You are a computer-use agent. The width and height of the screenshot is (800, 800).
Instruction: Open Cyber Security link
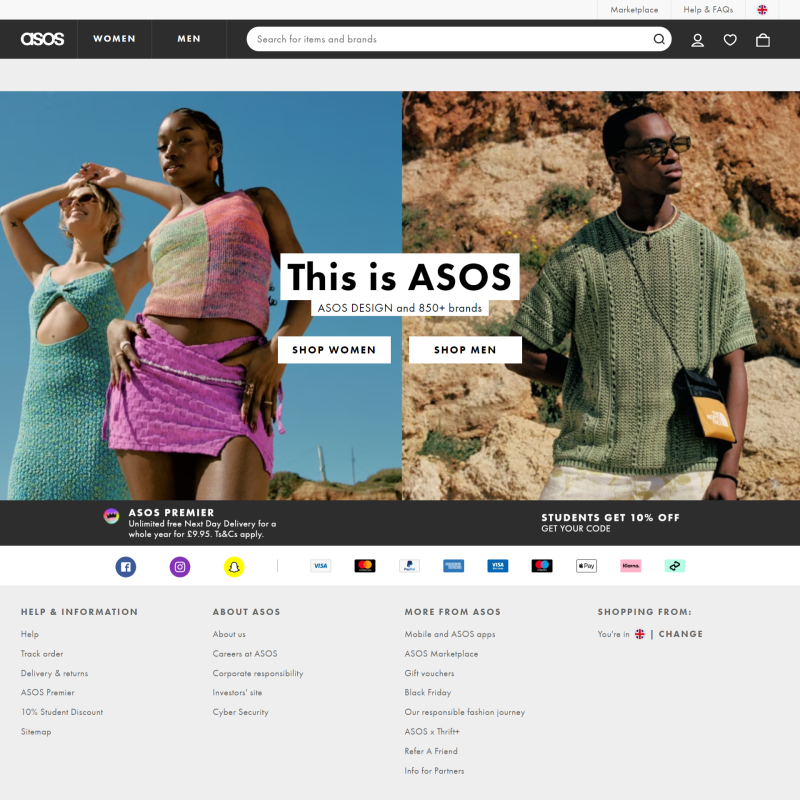point(240,712)
